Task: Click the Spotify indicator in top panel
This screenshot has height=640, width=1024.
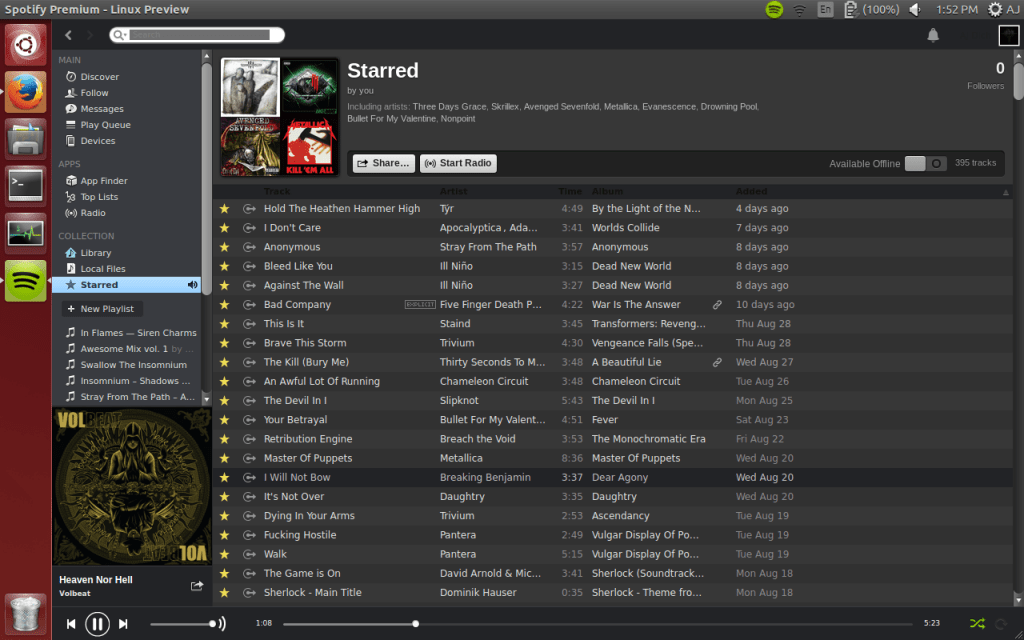Action: pyautogui.click(x=774, y=9)
